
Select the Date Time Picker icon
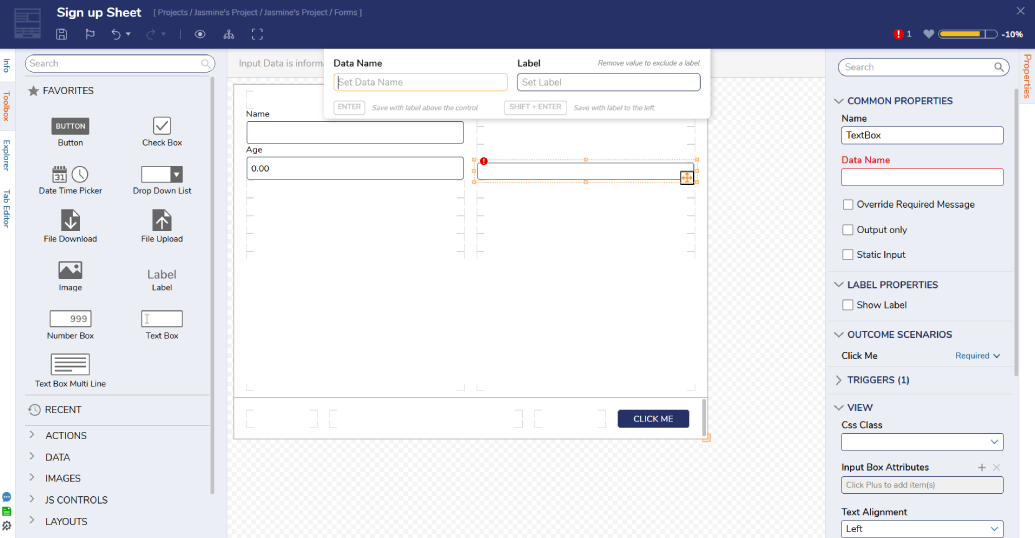[70, 174]
